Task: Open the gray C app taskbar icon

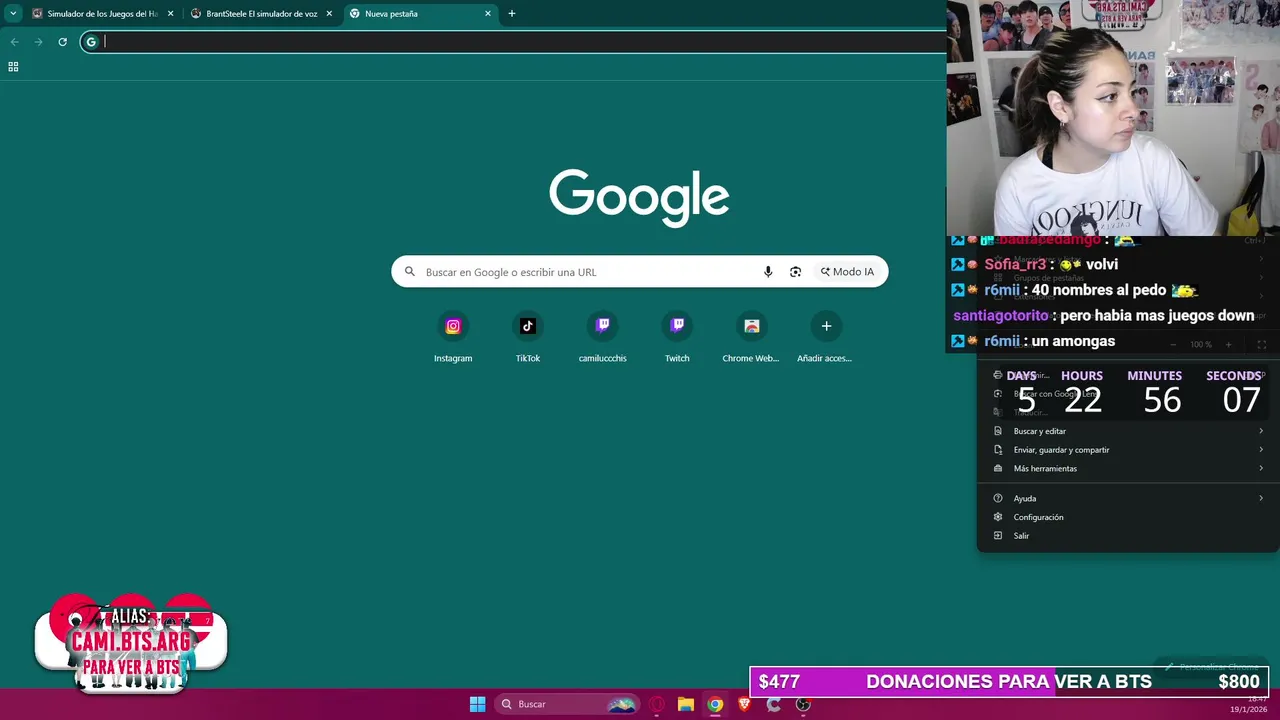Action: (x=773, y=704)
